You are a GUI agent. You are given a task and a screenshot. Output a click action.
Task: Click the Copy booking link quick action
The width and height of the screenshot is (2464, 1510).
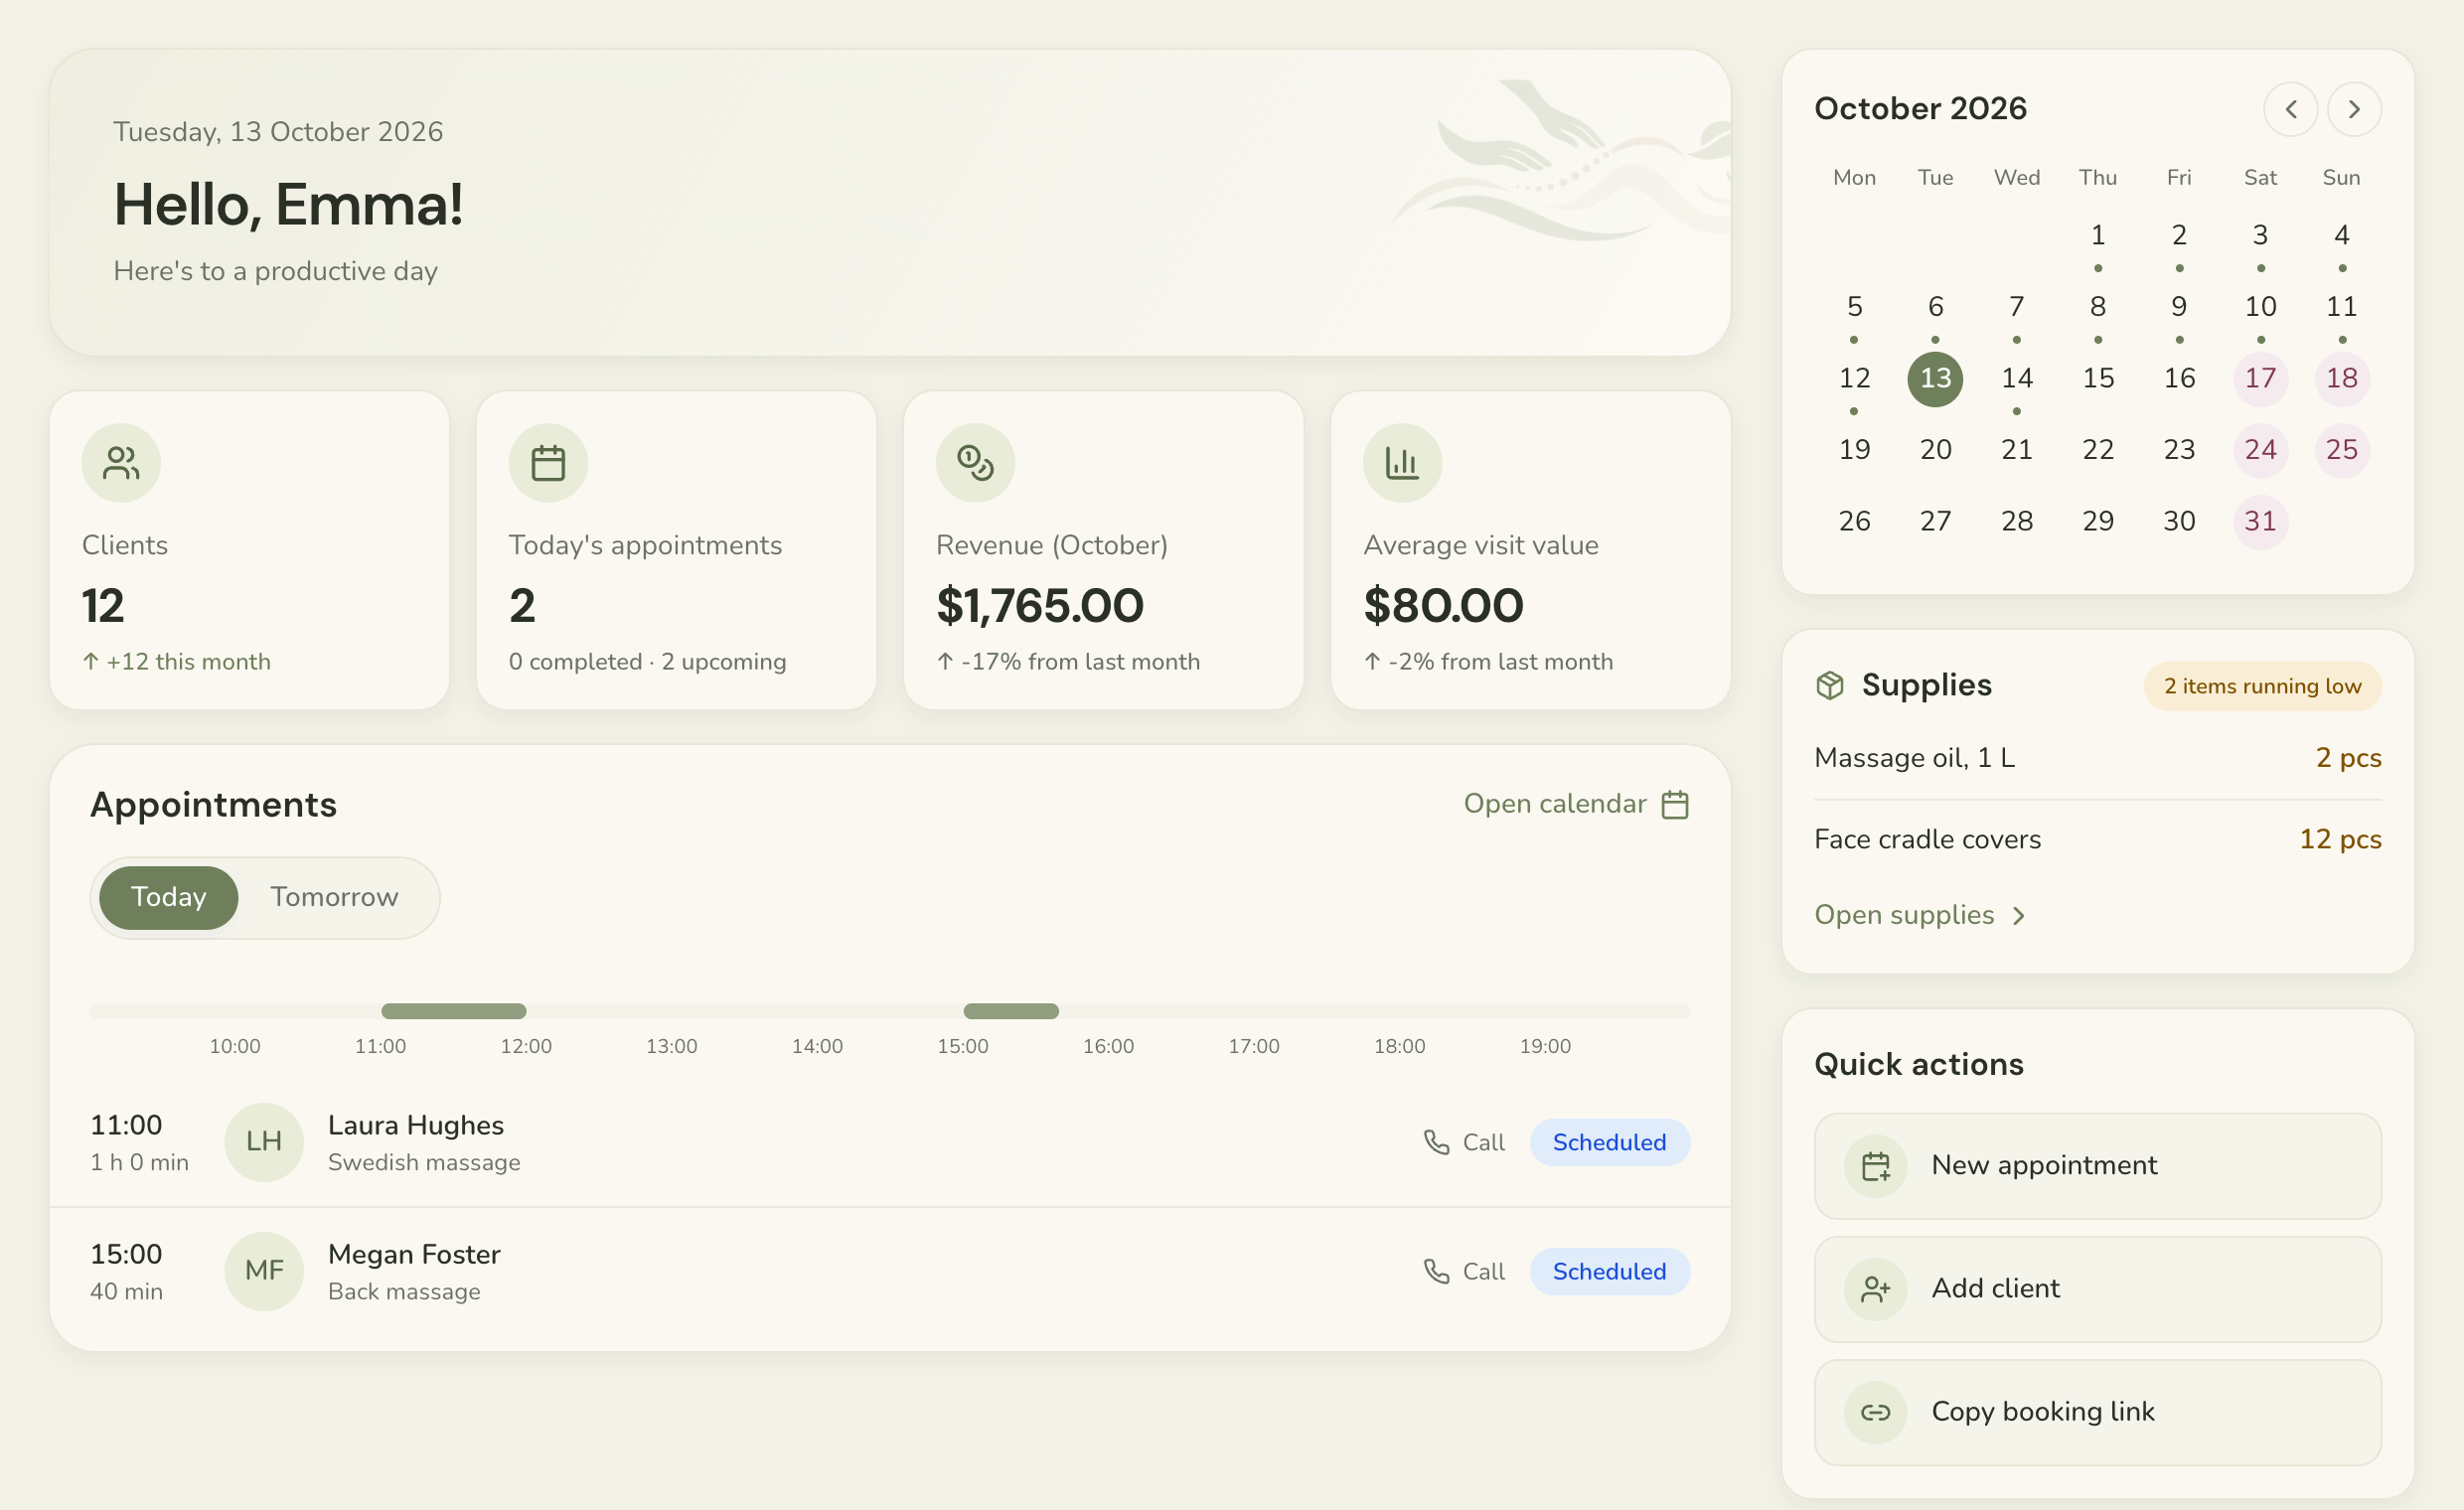click(x=2098, y=1412)
